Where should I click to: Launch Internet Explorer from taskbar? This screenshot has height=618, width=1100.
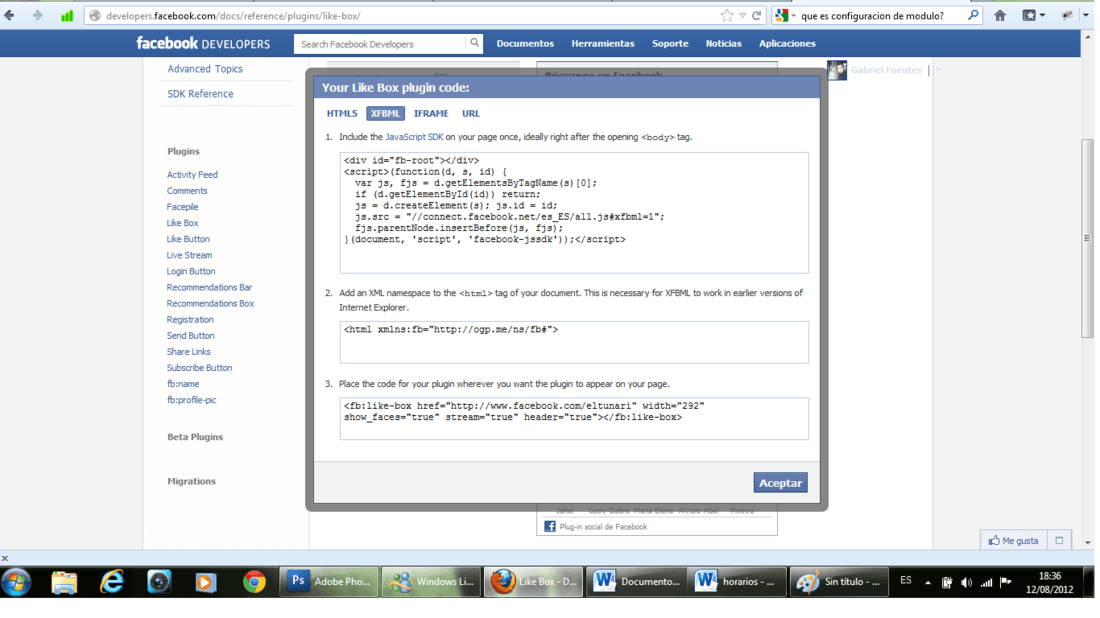click(112, 582)
